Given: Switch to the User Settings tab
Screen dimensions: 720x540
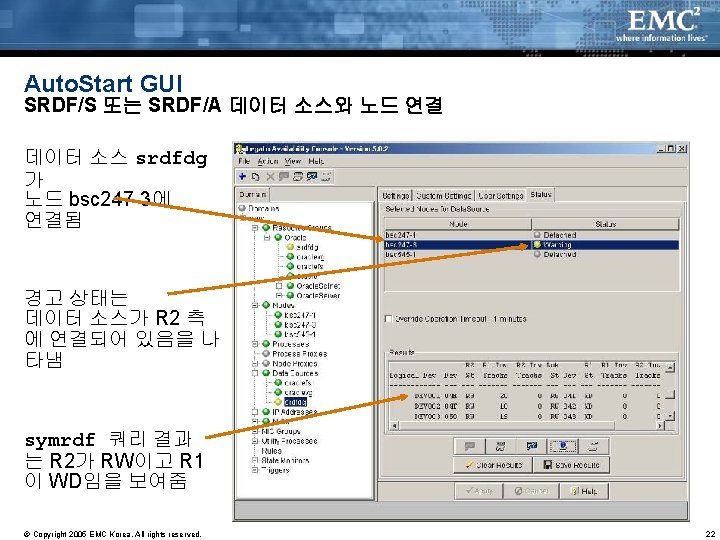Looking at the screenshot, I should point(501,195).
